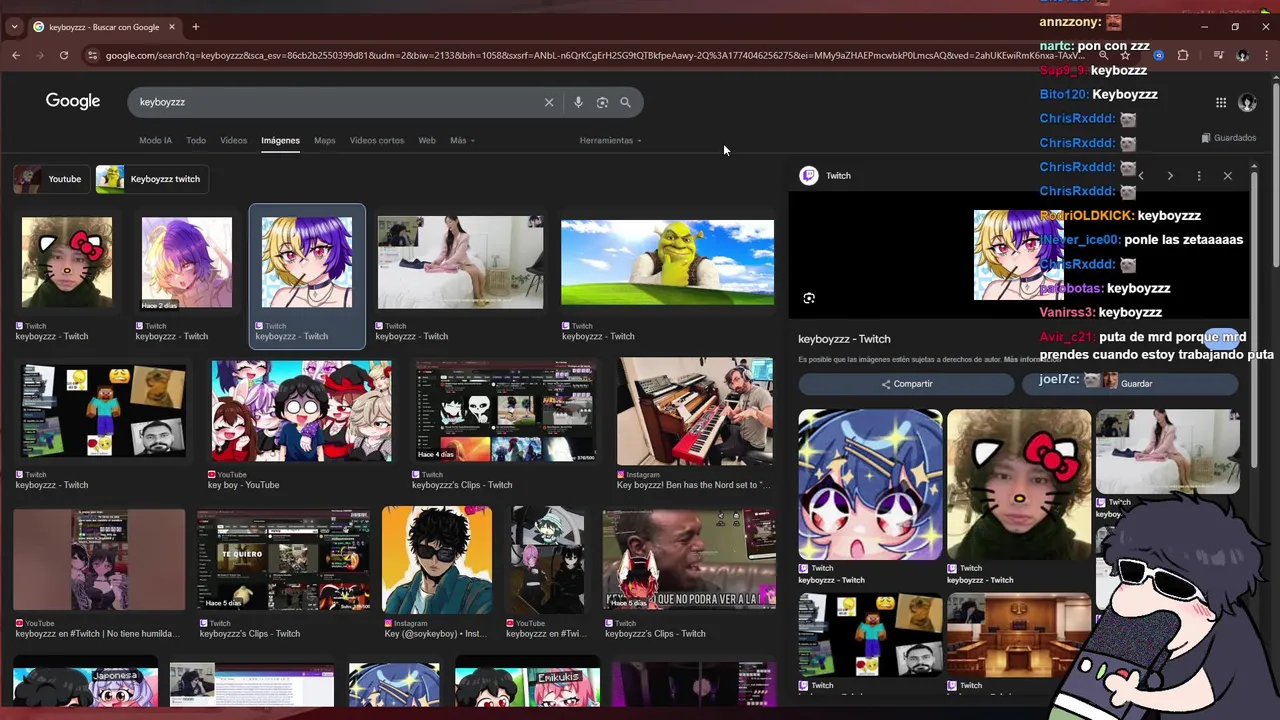Open related blue-haired sparkle-eyes anime image
This screenshot has height=720, width=1280.
click(870, 484)
